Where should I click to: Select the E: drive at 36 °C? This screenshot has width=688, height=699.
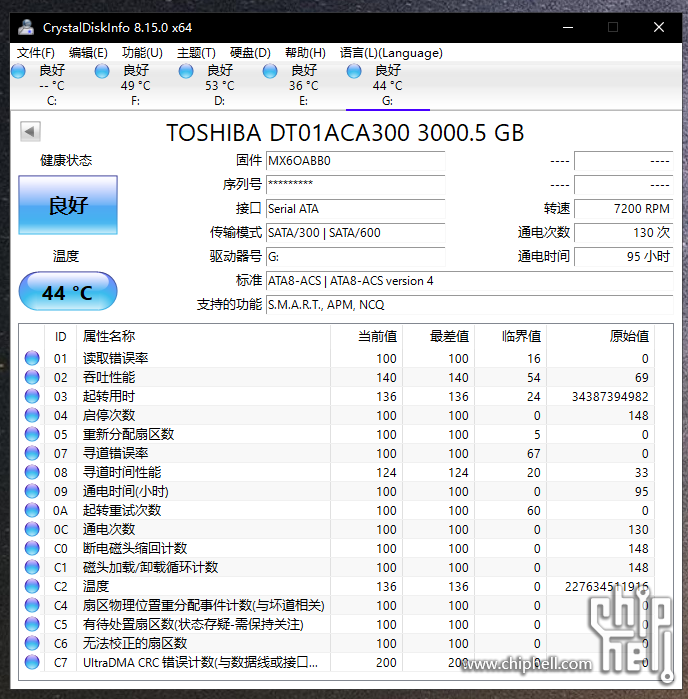click(304, 85)
